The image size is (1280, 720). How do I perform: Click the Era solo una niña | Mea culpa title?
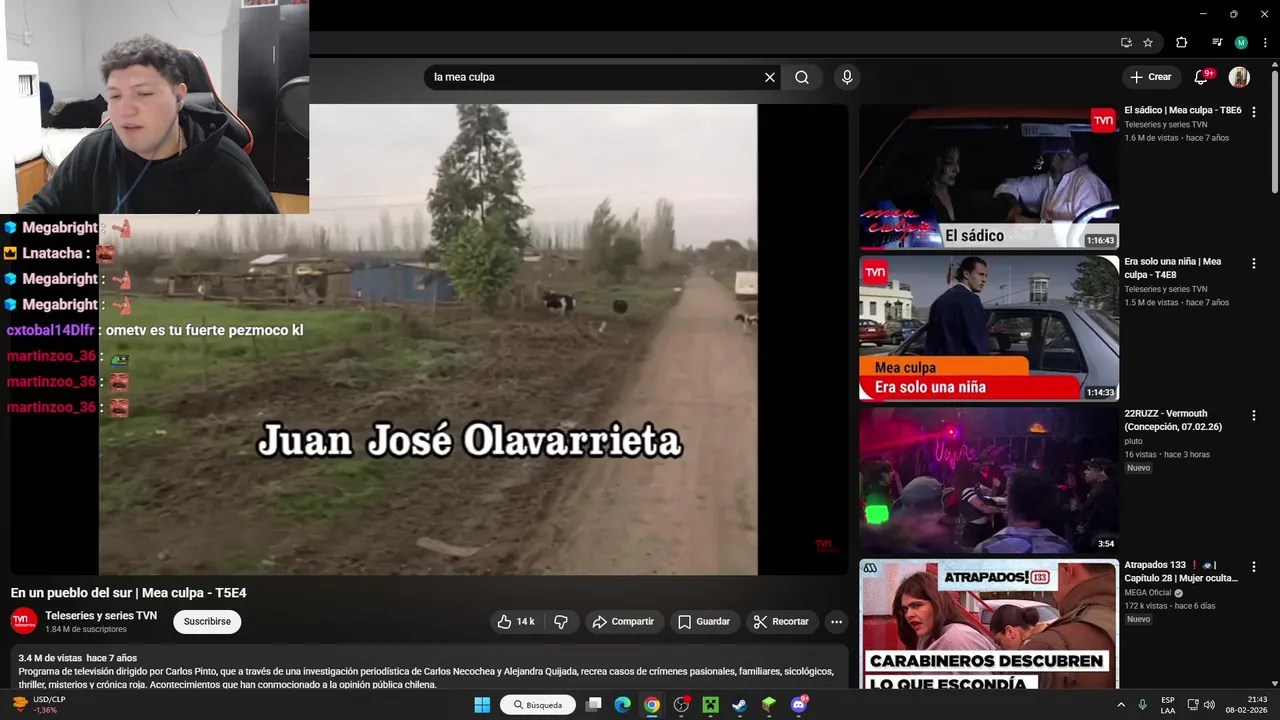1173,268
